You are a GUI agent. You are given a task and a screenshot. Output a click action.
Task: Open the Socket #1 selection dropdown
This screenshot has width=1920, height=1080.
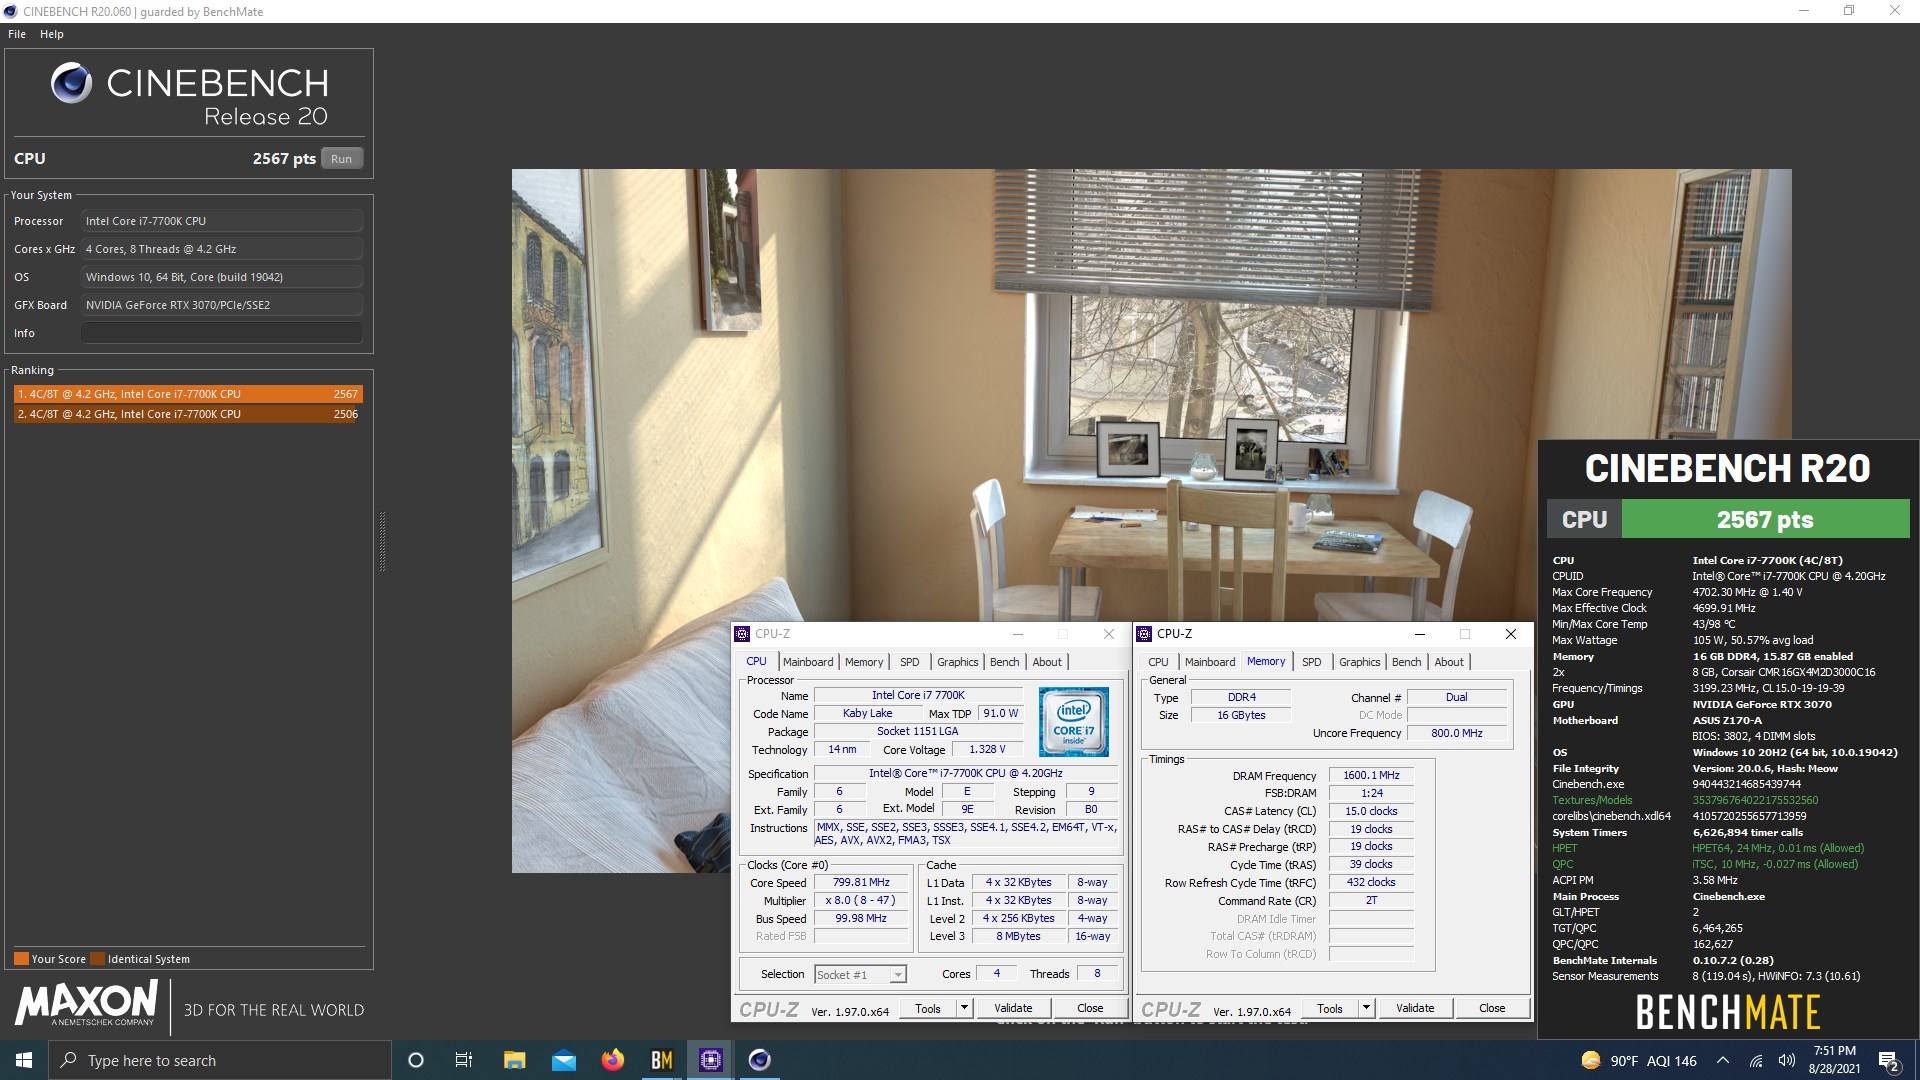click(860, 974)
